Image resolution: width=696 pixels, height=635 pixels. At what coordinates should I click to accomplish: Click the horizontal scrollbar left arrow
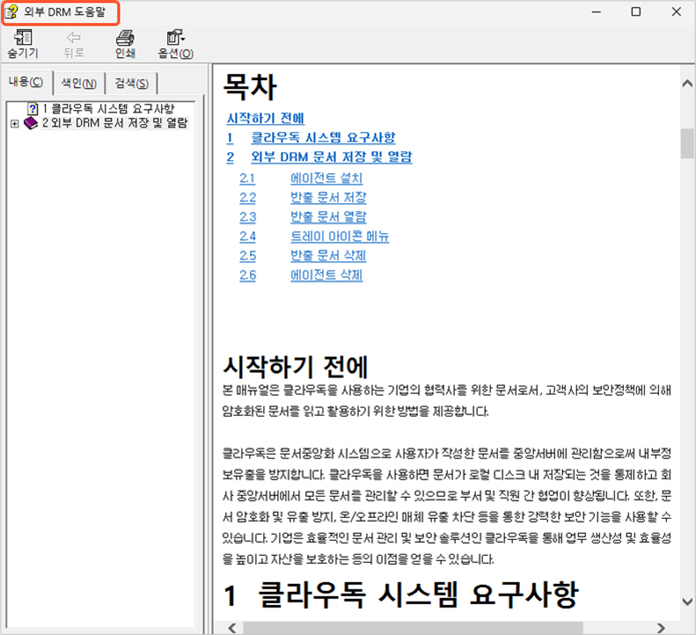[x=232, y=627]
